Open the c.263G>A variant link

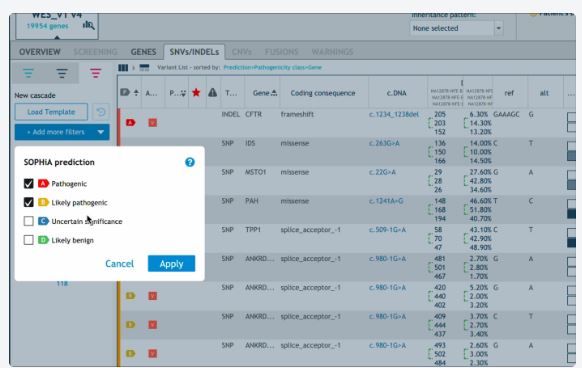tap(384, 143)
